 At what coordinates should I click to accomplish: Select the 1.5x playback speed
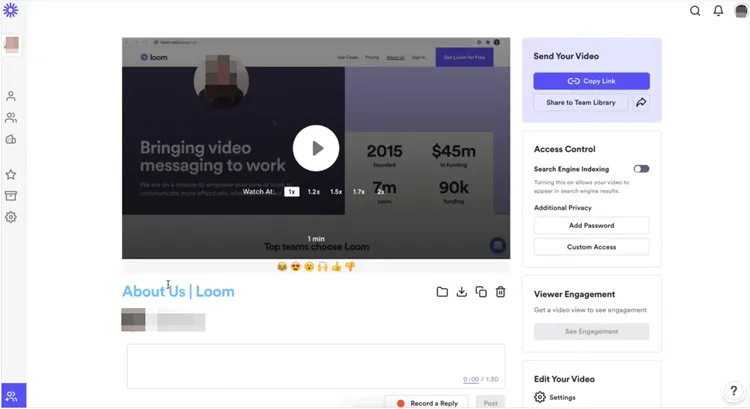click(x=336, y=191)
